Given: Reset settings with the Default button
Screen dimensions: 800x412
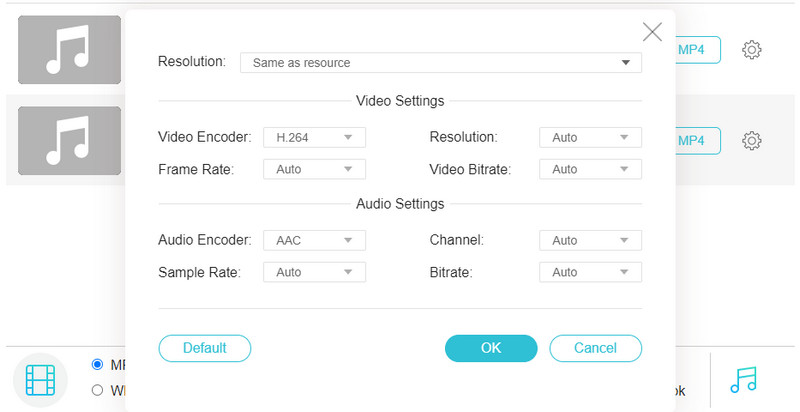Looking at the screenshot, I should (x=204, y=348).
